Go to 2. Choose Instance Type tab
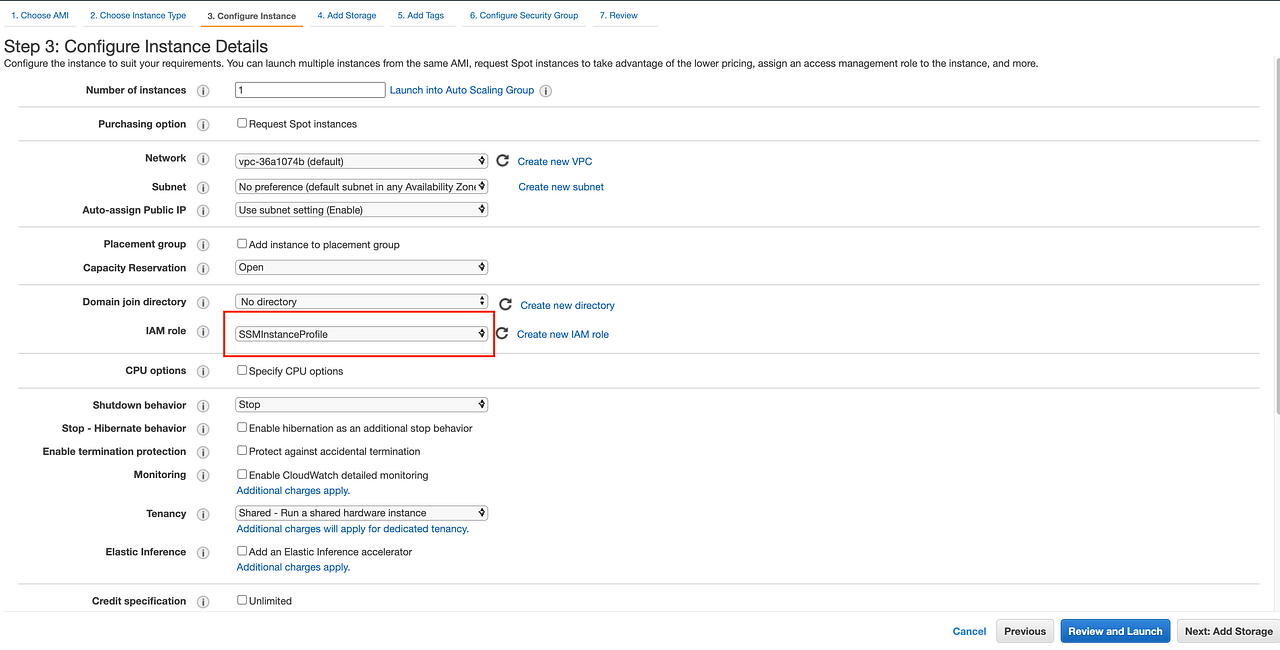 [138, 15]
